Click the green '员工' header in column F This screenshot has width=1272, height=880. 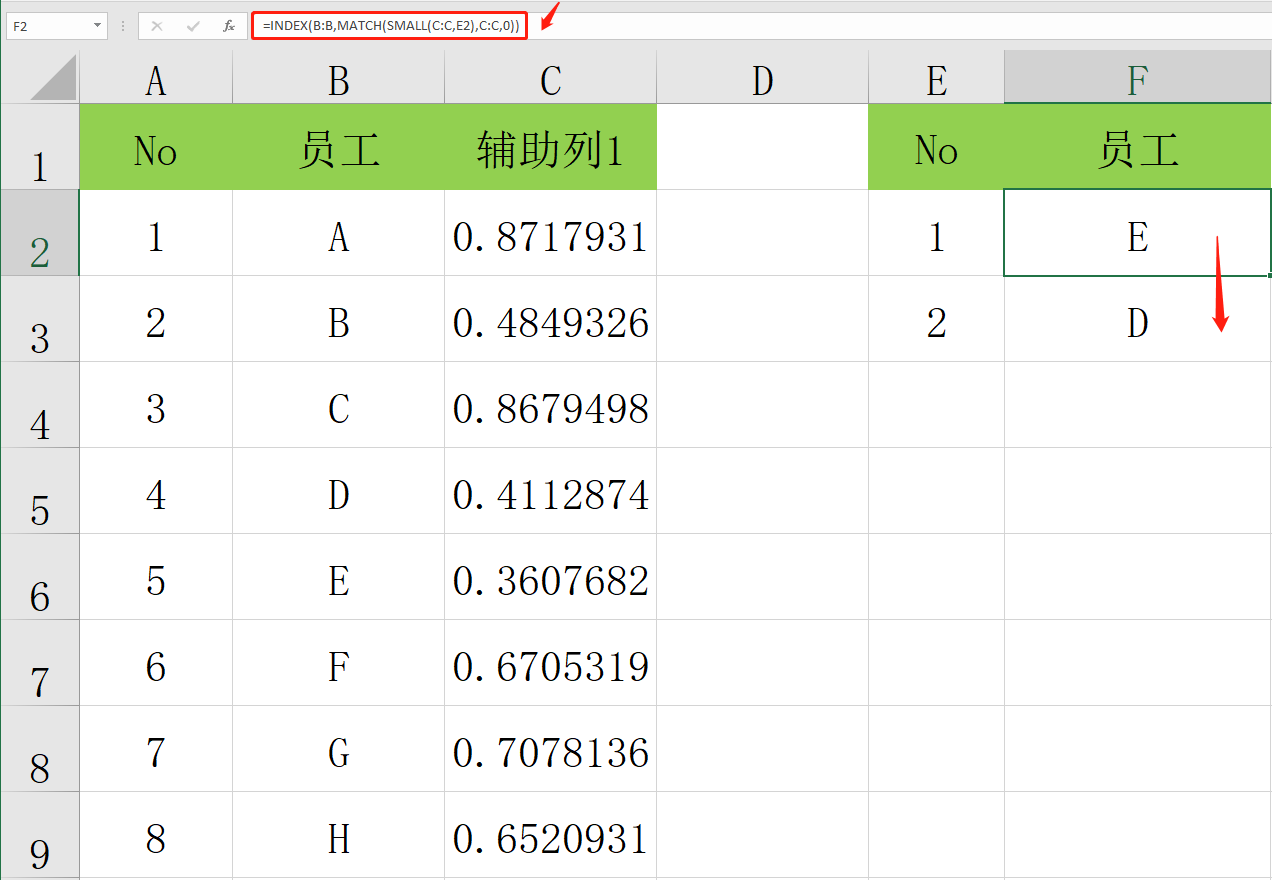tap(1138, 147)
